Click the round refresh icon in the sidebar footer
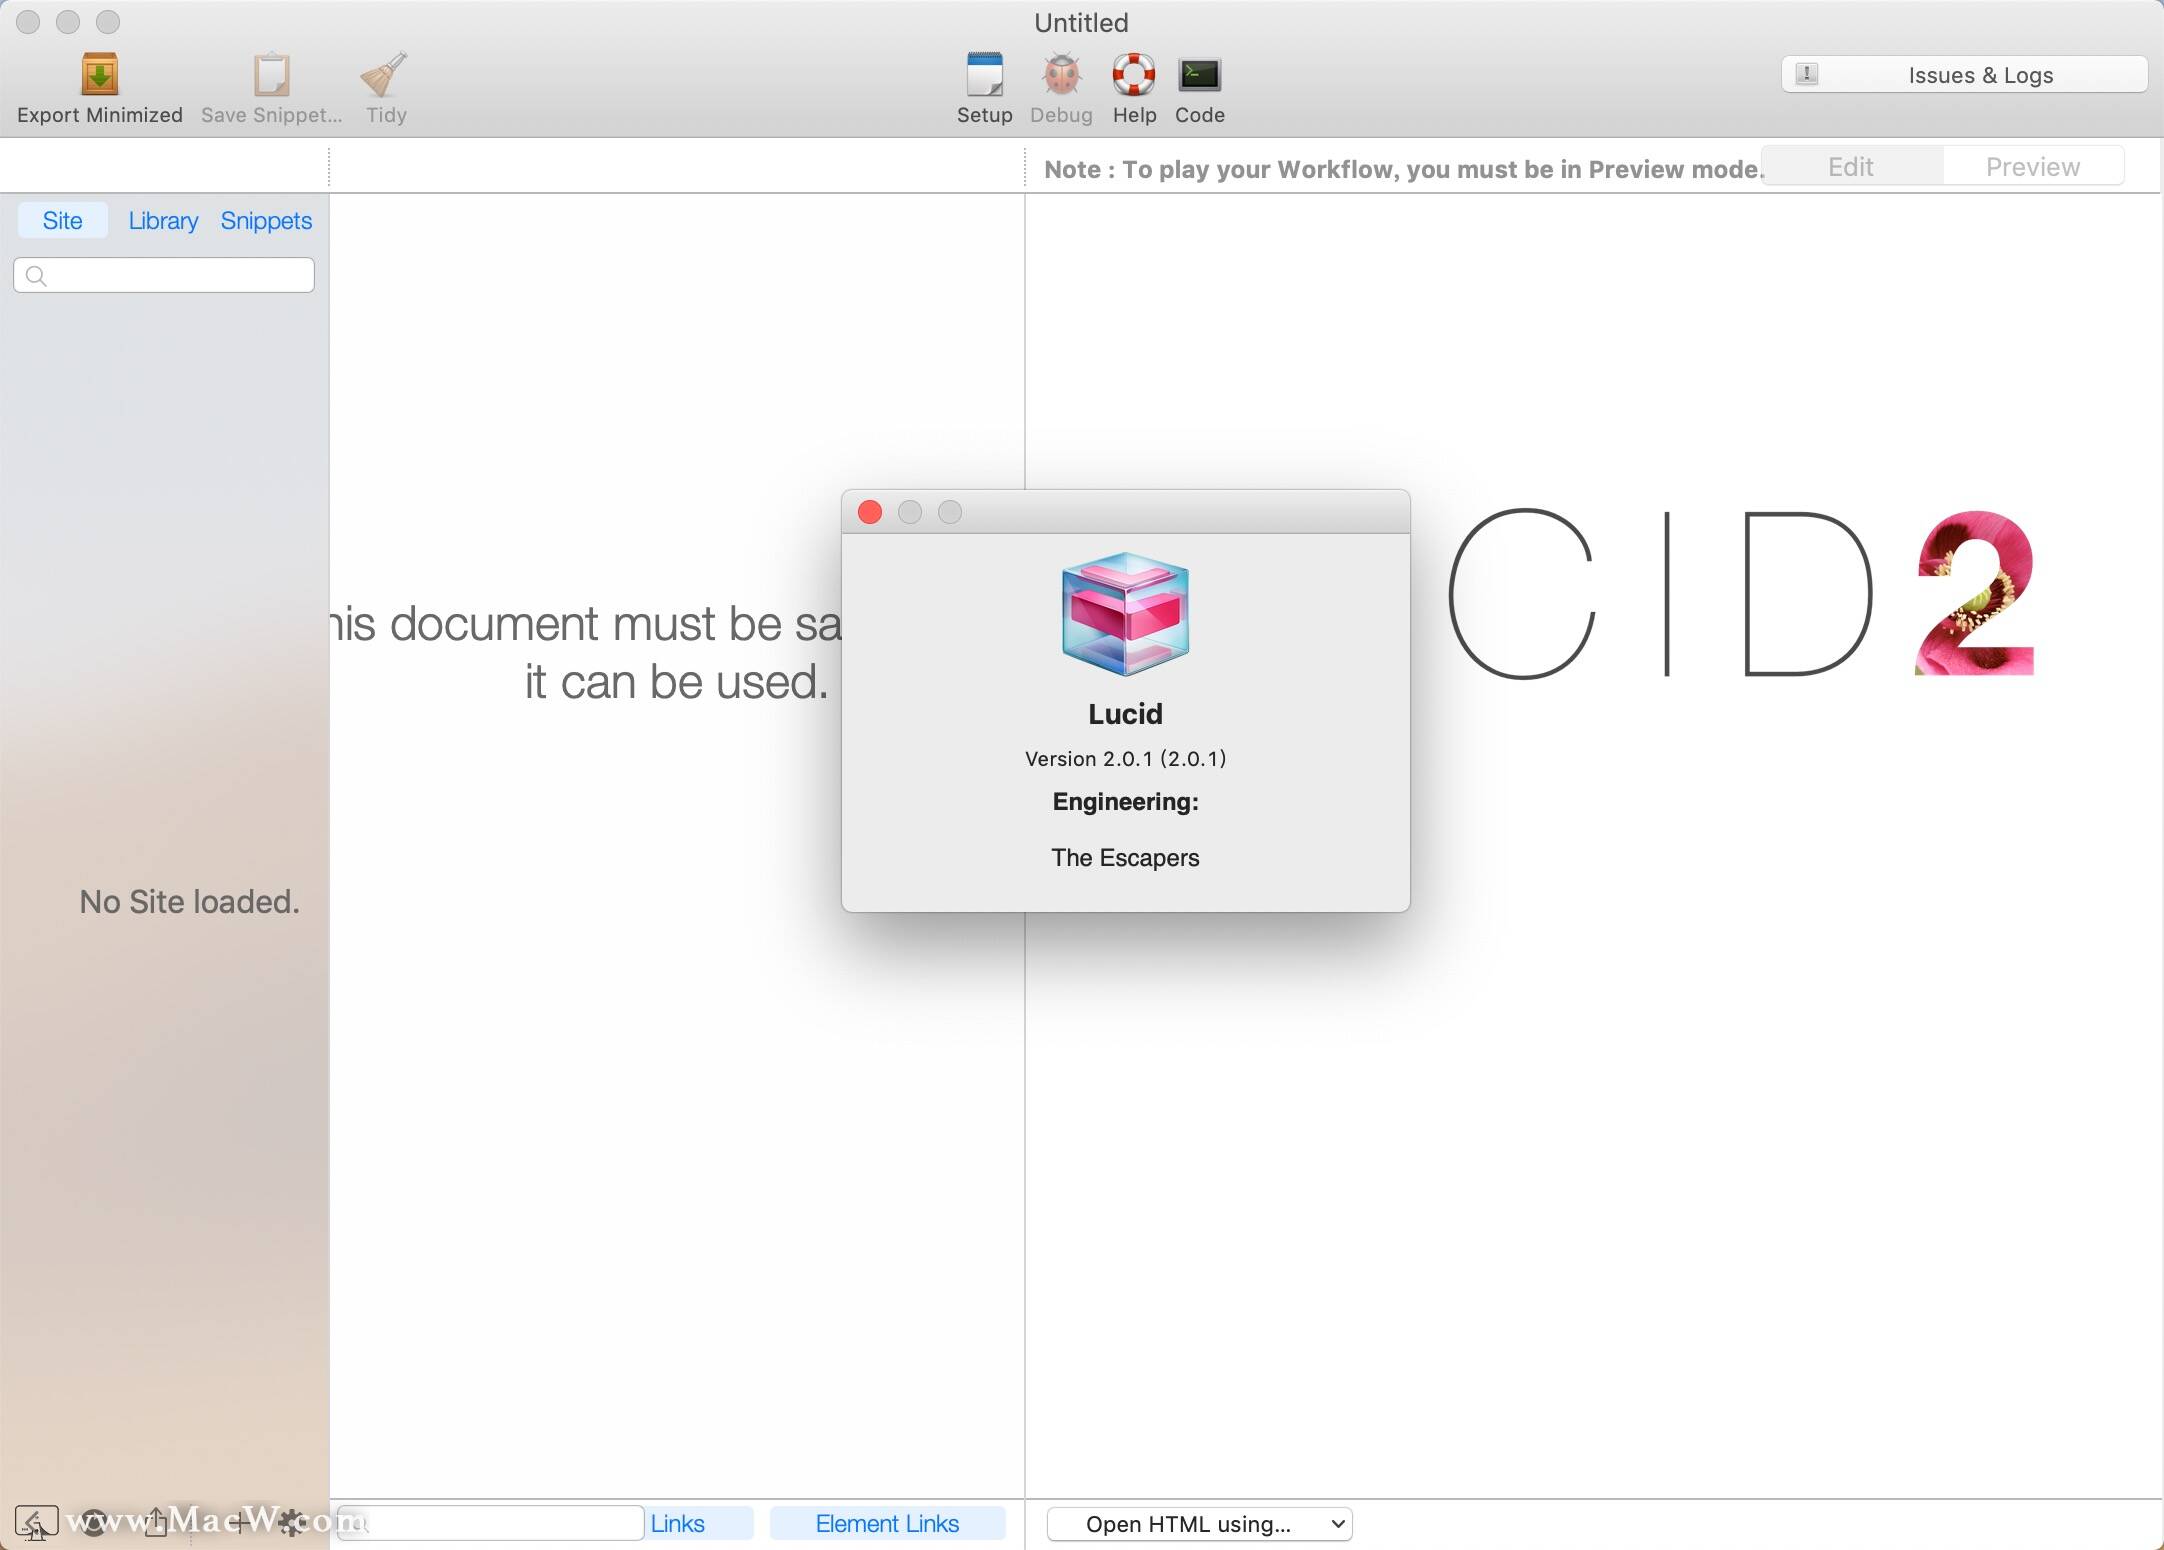Image resolution: width=2164 pixels, height=1550 pixels. pos(93,1523)
